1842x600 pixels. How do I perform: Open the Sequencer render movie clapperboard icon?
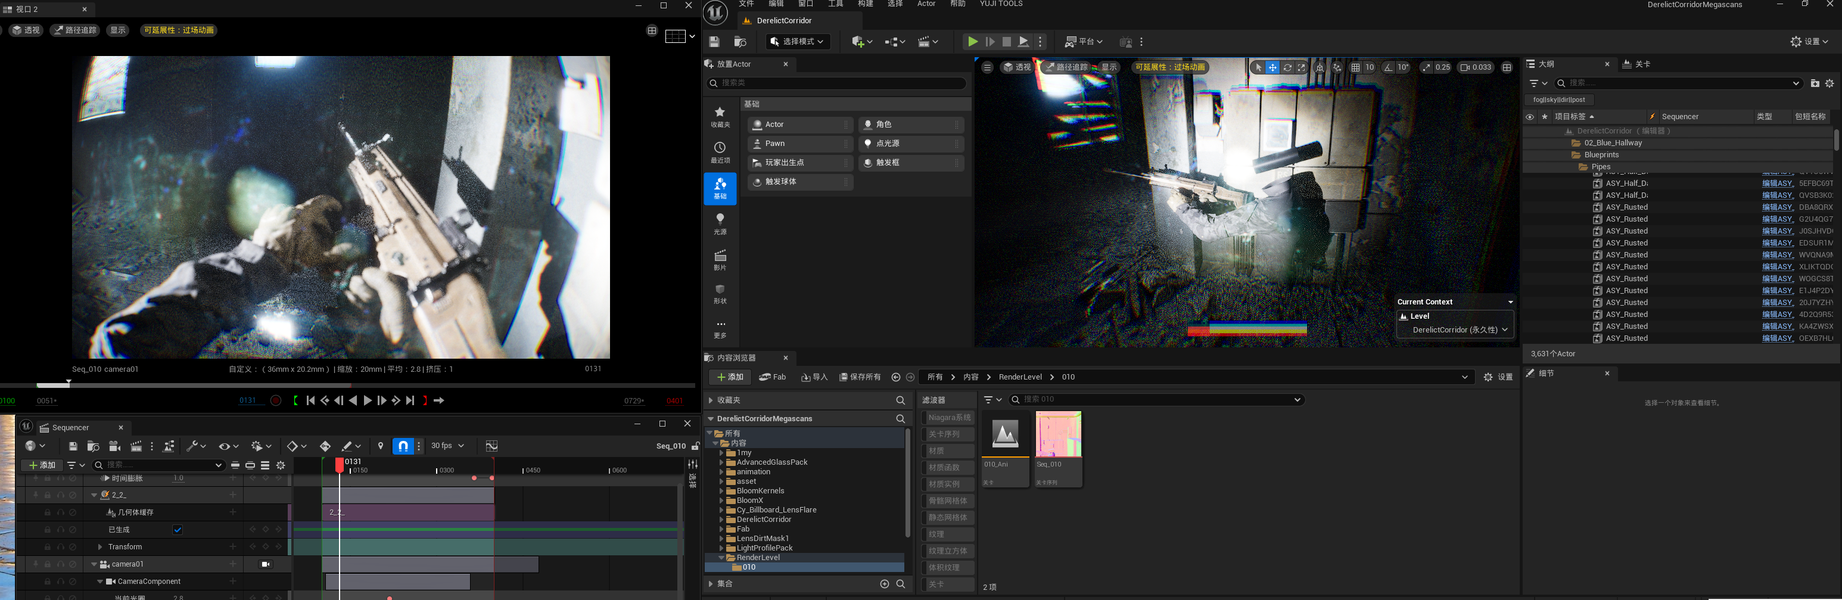(x=136, y=446)
